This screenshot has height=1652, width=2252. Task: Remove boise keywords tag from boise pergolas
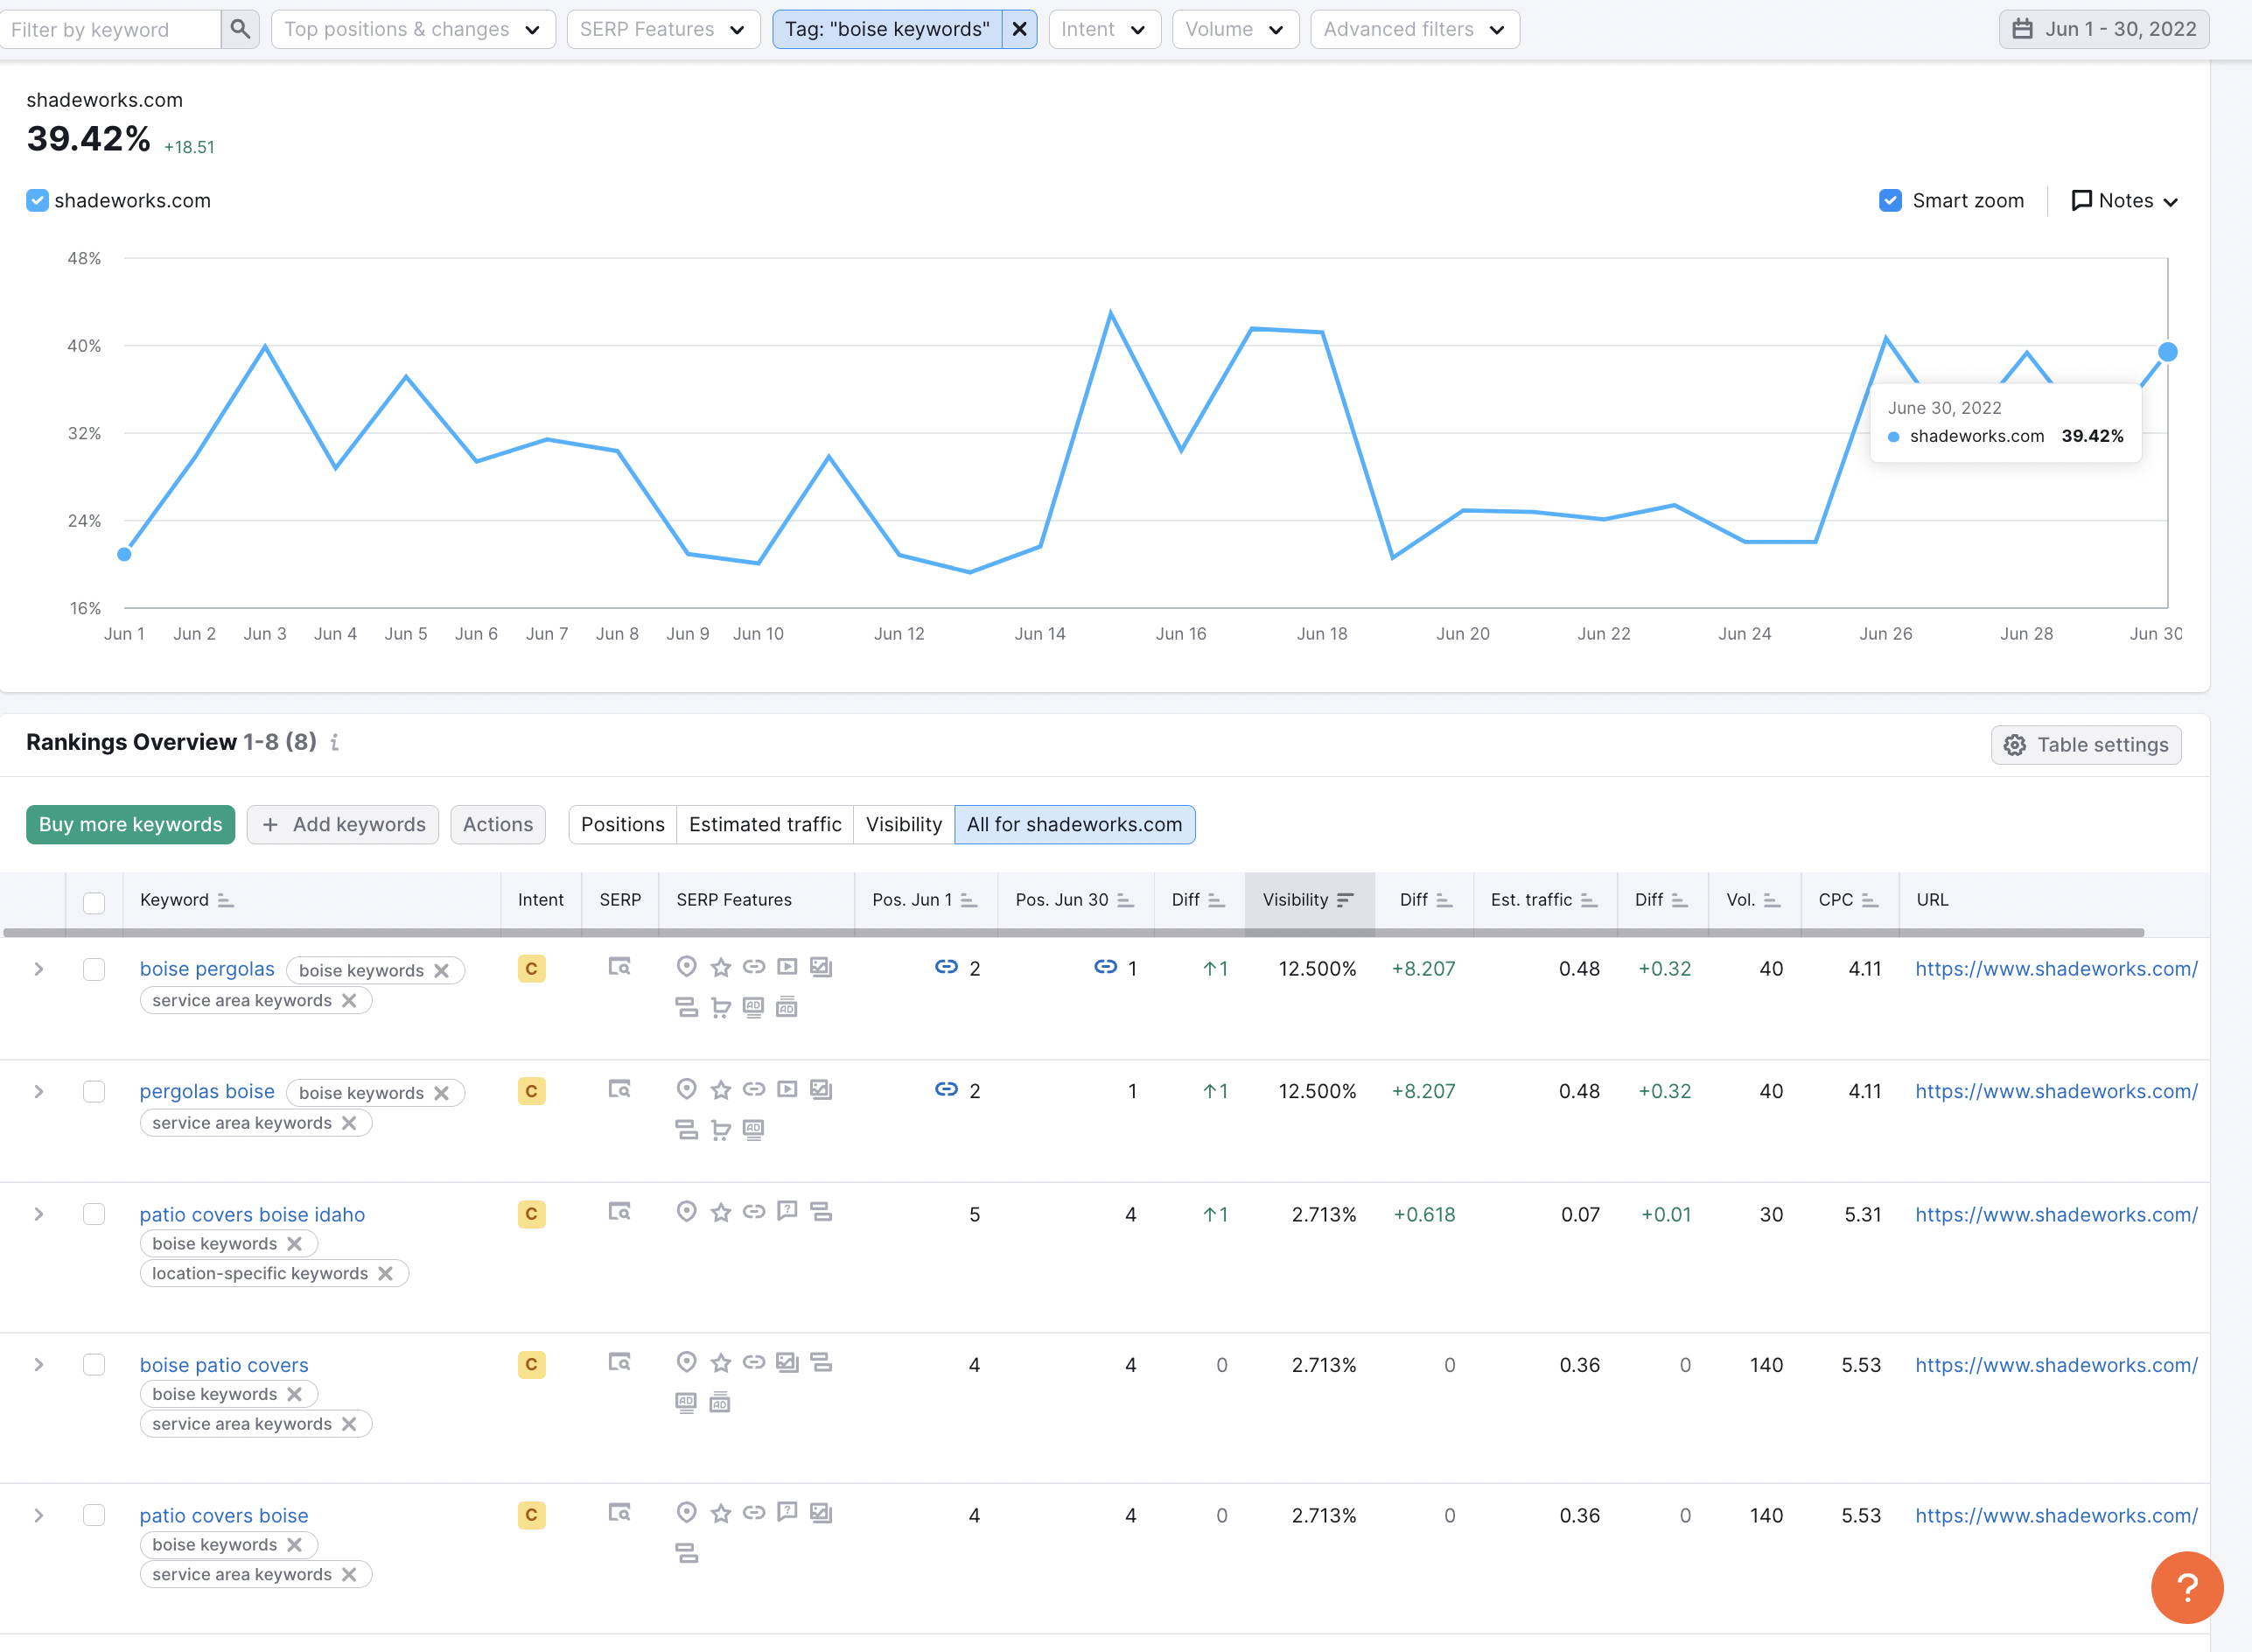coord(442,970)
